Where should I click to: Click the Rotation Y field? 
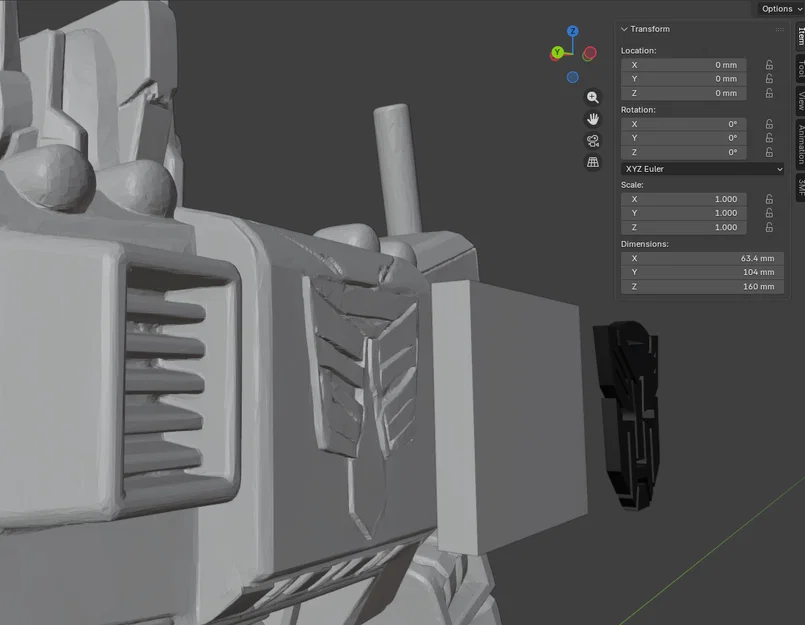pyautogui.click(x=683, y=138)
